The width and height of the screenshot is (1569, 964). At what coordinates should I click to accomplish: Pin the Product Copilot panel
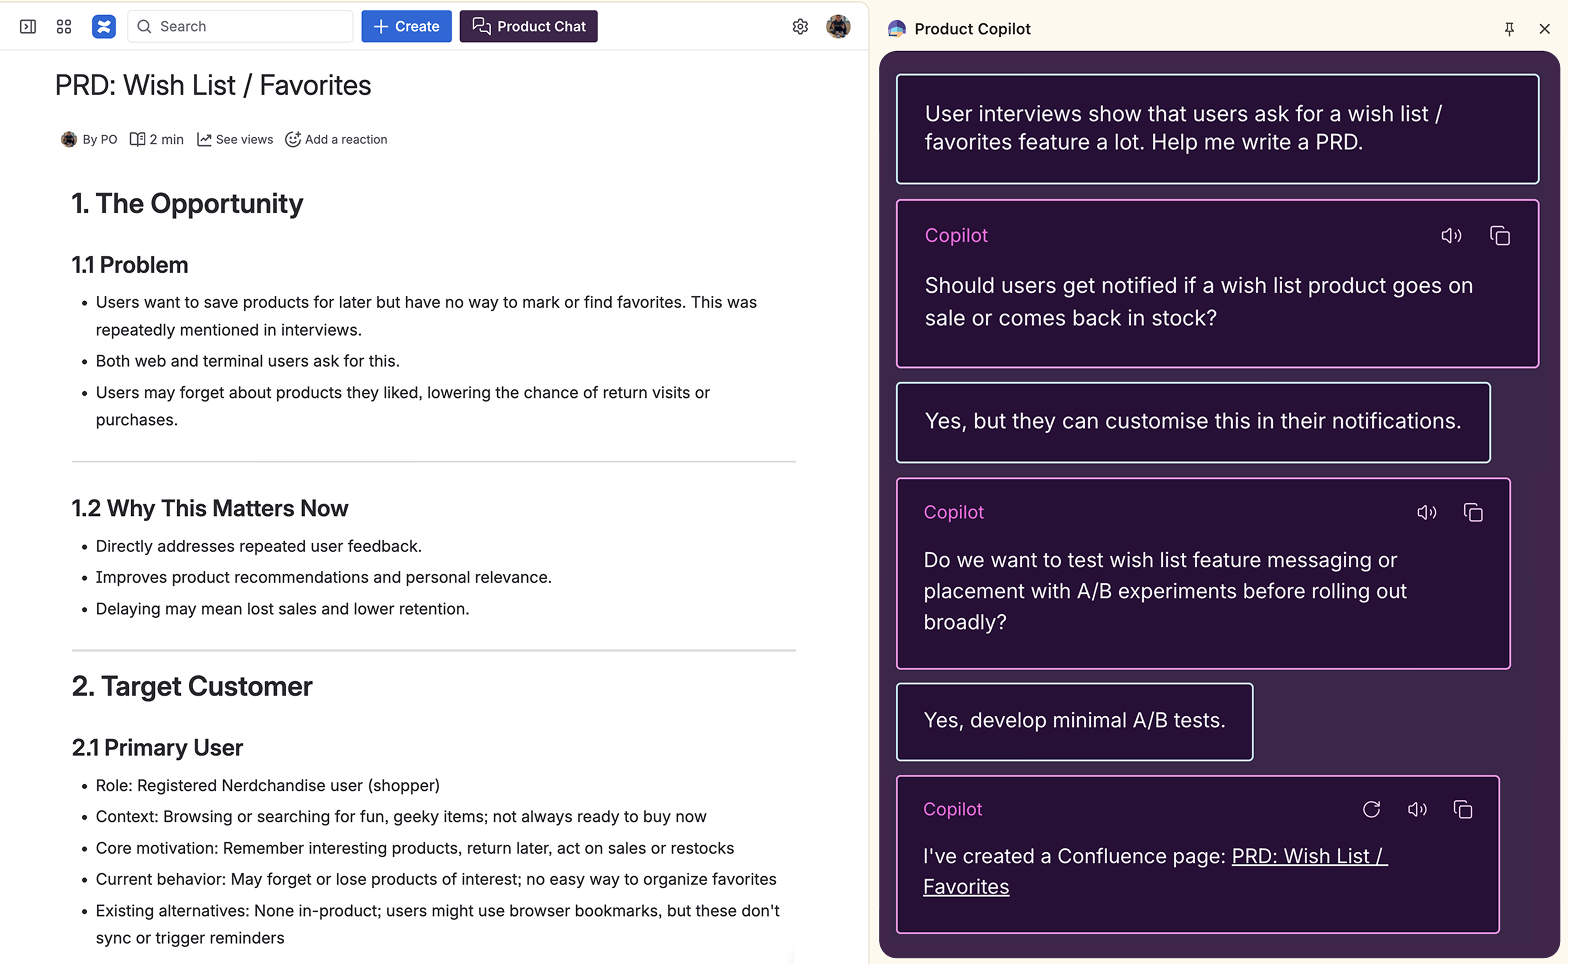(1509, 29)
